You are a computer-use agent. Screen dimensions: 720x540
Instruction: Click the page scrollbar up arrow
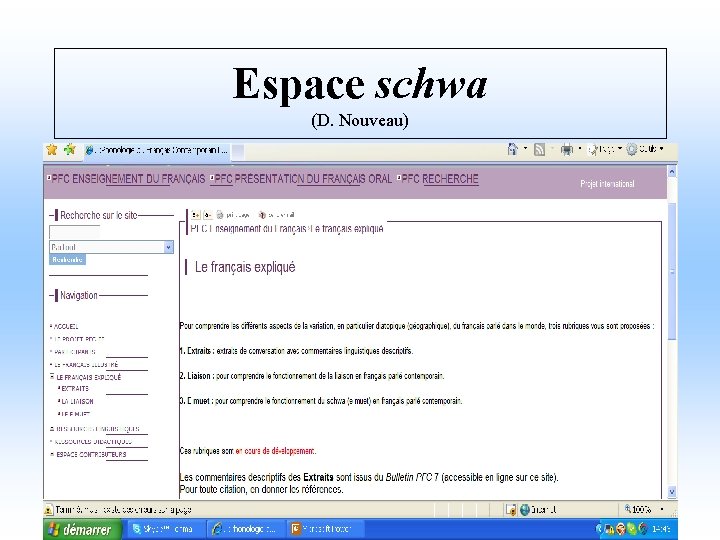(672, 172)
